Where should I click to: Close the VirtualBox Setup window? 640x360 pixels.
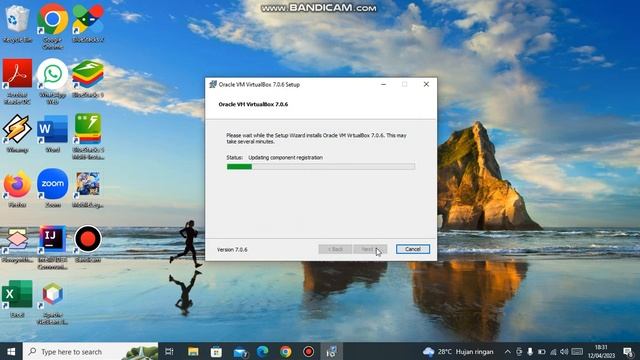426,84
